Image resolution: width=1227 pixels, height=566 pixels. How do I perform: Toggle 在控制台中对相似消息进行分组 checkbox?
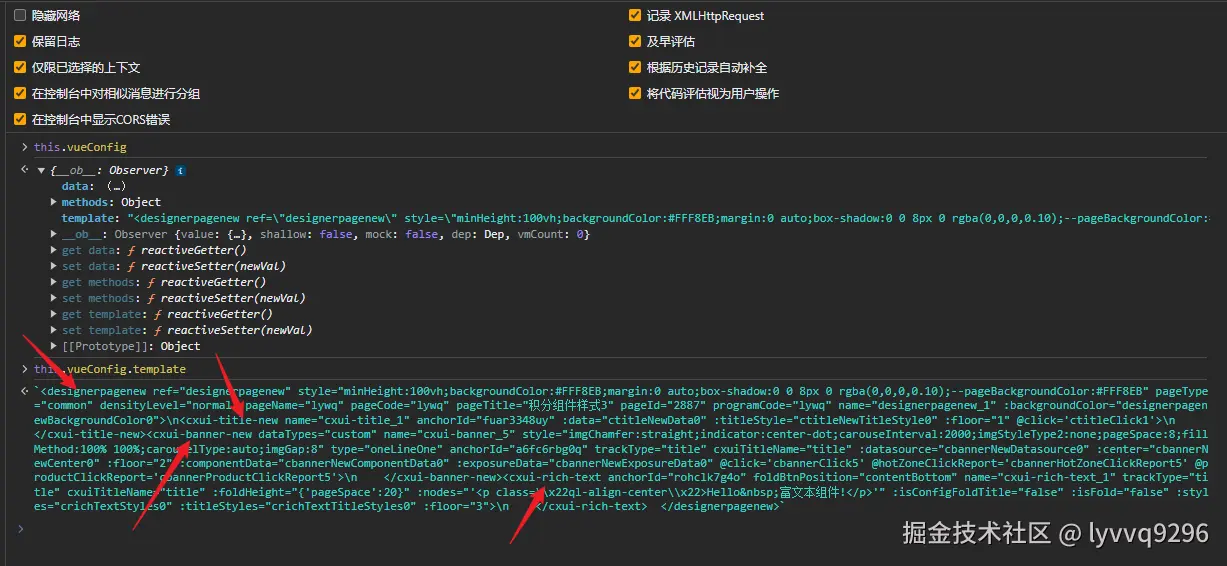(x=20, y=94)
